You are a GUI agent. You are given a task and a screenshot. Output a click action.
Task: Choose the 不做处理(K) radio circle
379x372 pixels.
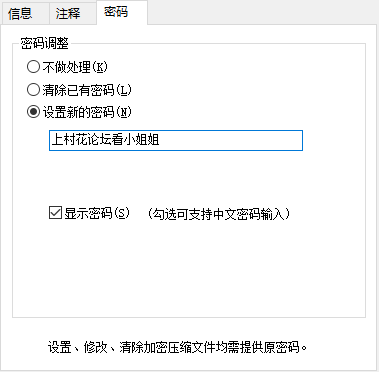tap(33, 67)
